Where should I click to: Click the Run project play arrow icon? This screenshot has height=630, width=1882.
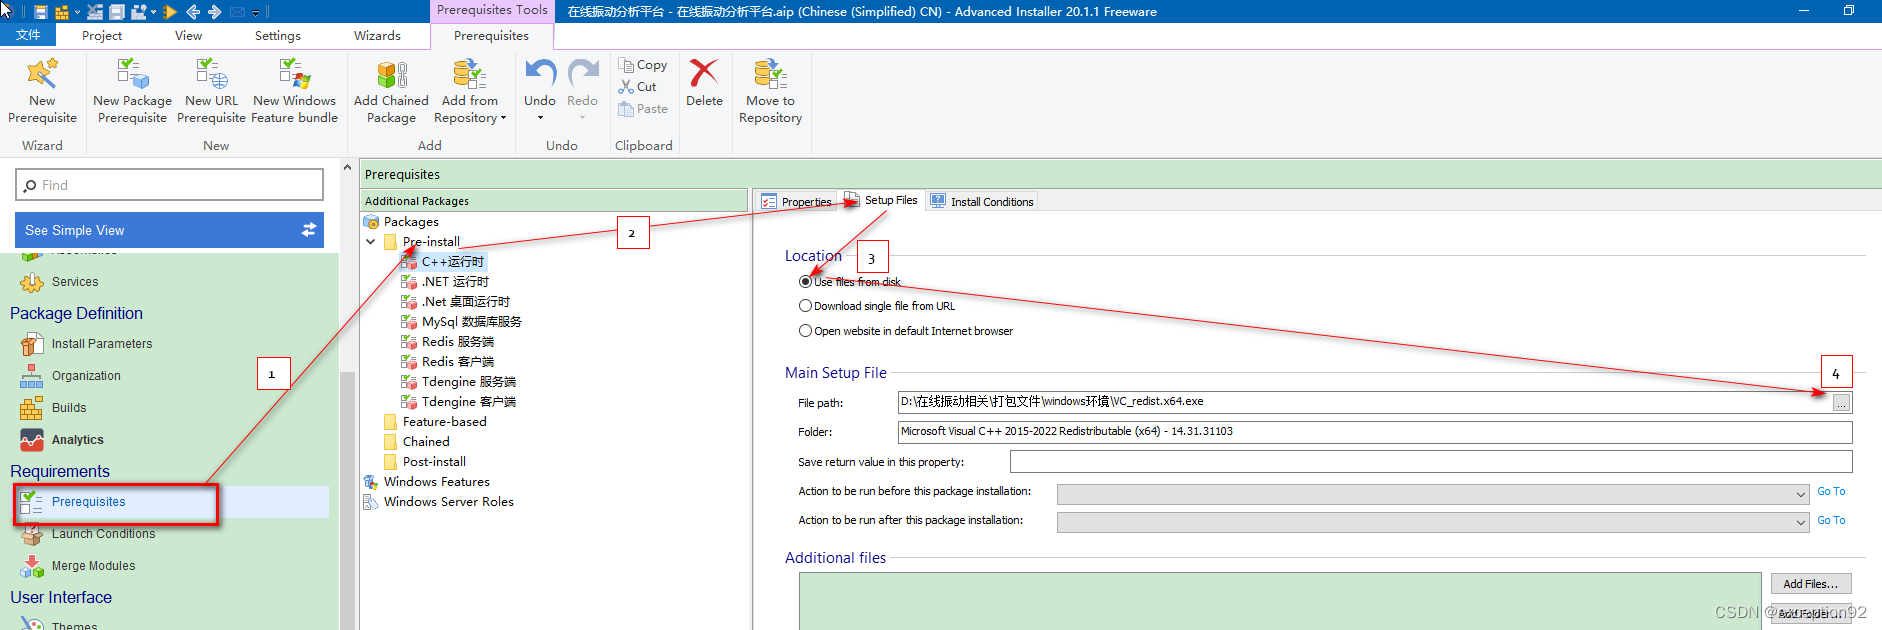point(170,12)
